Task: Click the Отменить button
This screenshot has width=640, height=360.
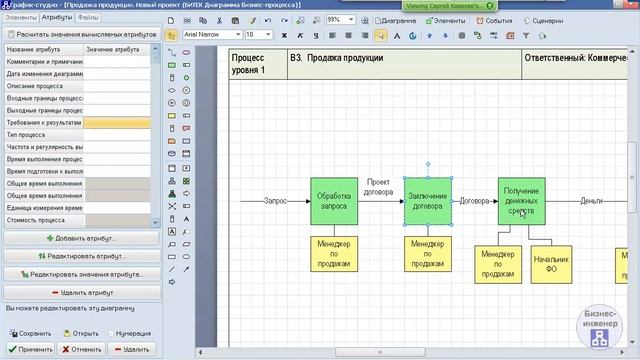Action: pos(82,349)
